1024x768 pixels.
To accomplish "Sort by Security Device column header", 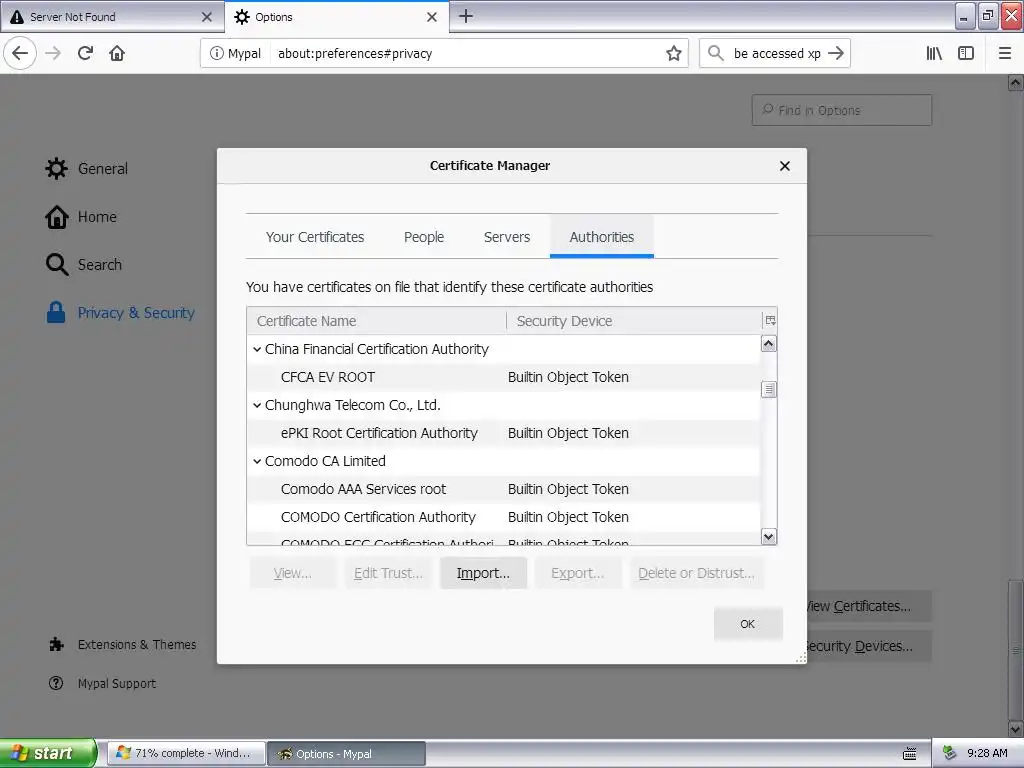I will 634,321.
